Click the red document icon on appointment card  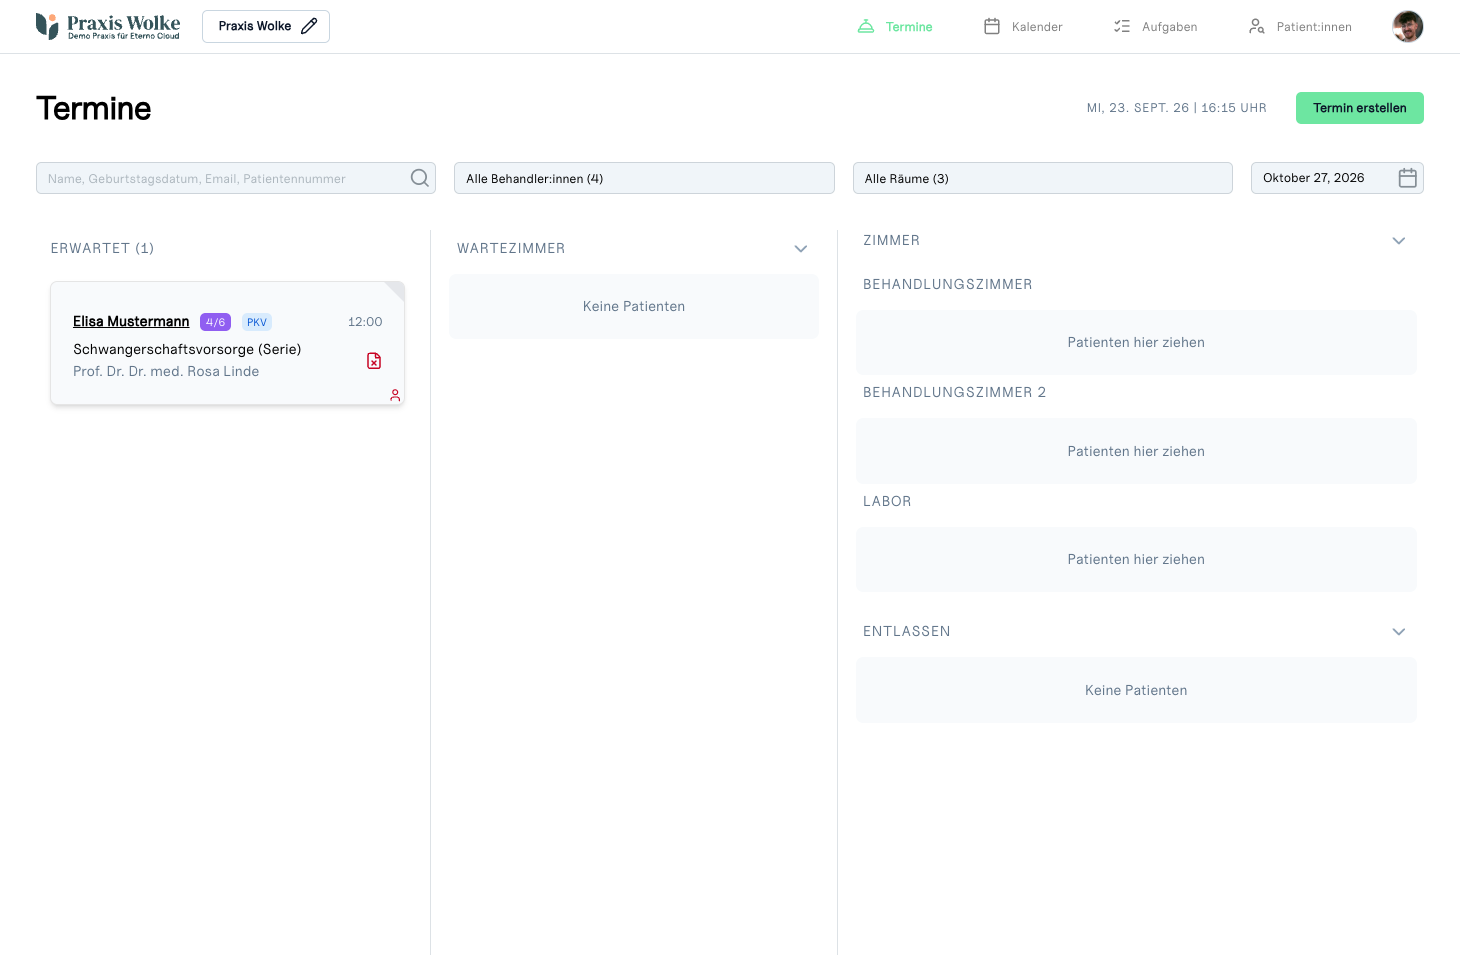click(x=374, y=361)
